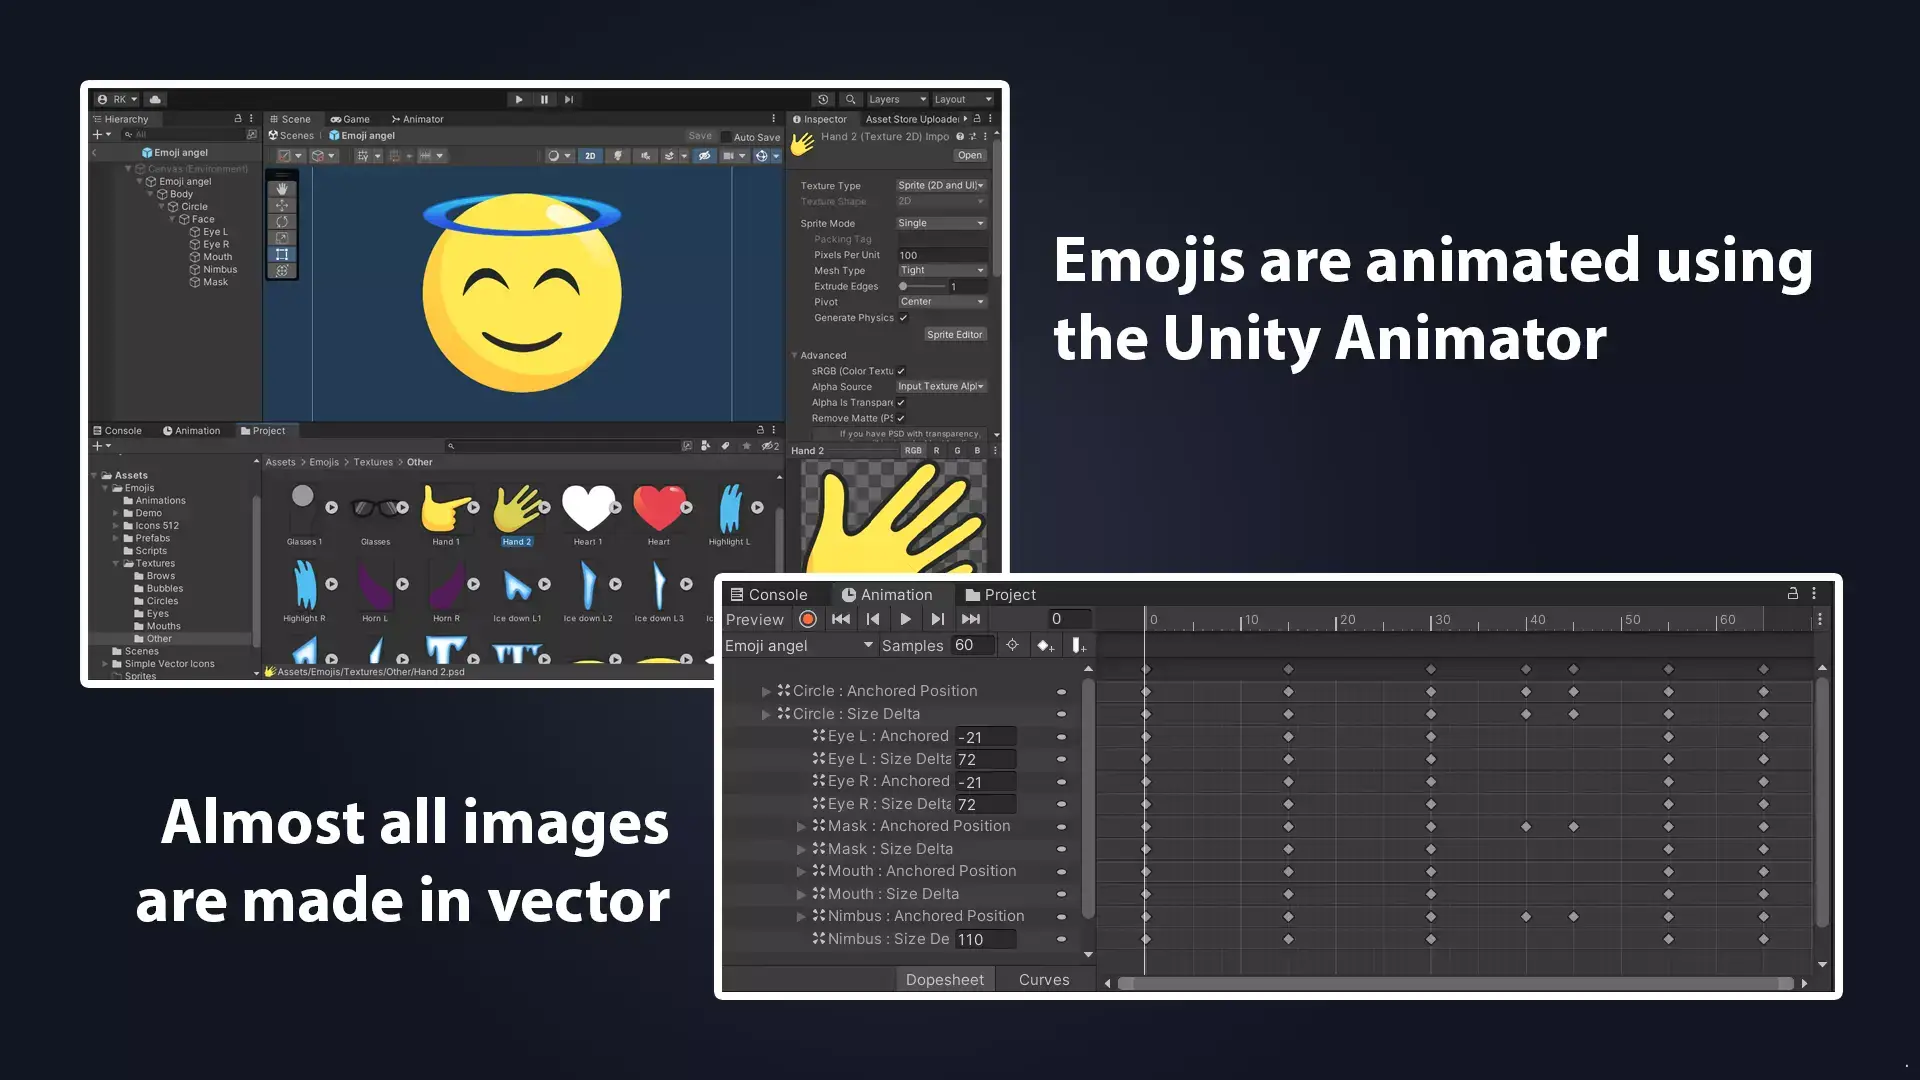Image resolution: width=1920 pixels, height=1080 pixels.
Task: Open the Layout dropdown
Action: click(x=963, y=99)
